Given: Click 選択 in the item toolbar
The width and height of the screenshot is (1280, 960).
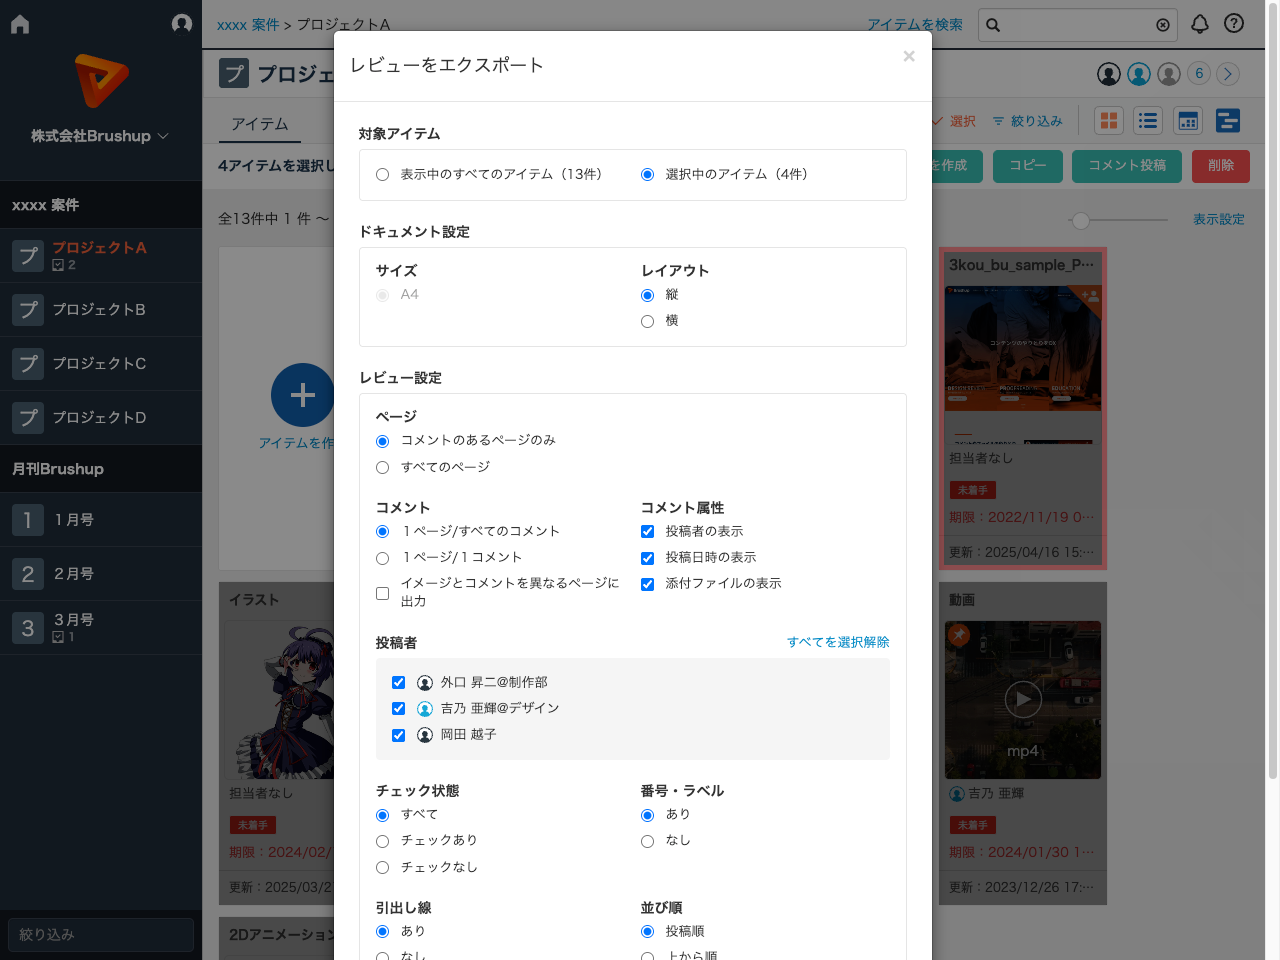Looking at the screenshot, I should point(955,120).
